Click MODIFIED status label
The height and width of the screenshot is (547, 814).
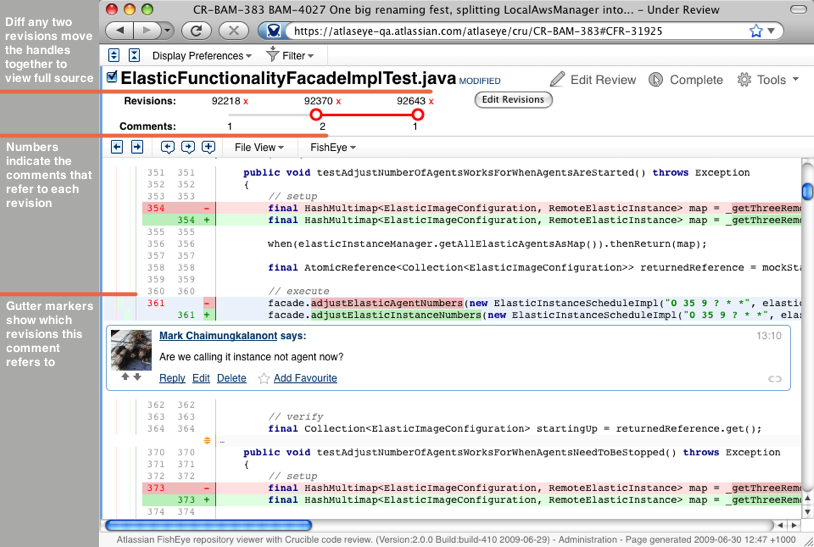[x=480, y=81]
